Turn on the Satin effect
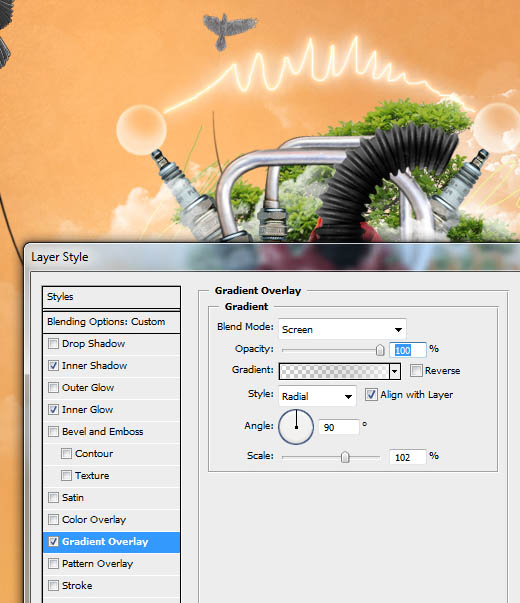520x603 pixels. click(53, 498)
